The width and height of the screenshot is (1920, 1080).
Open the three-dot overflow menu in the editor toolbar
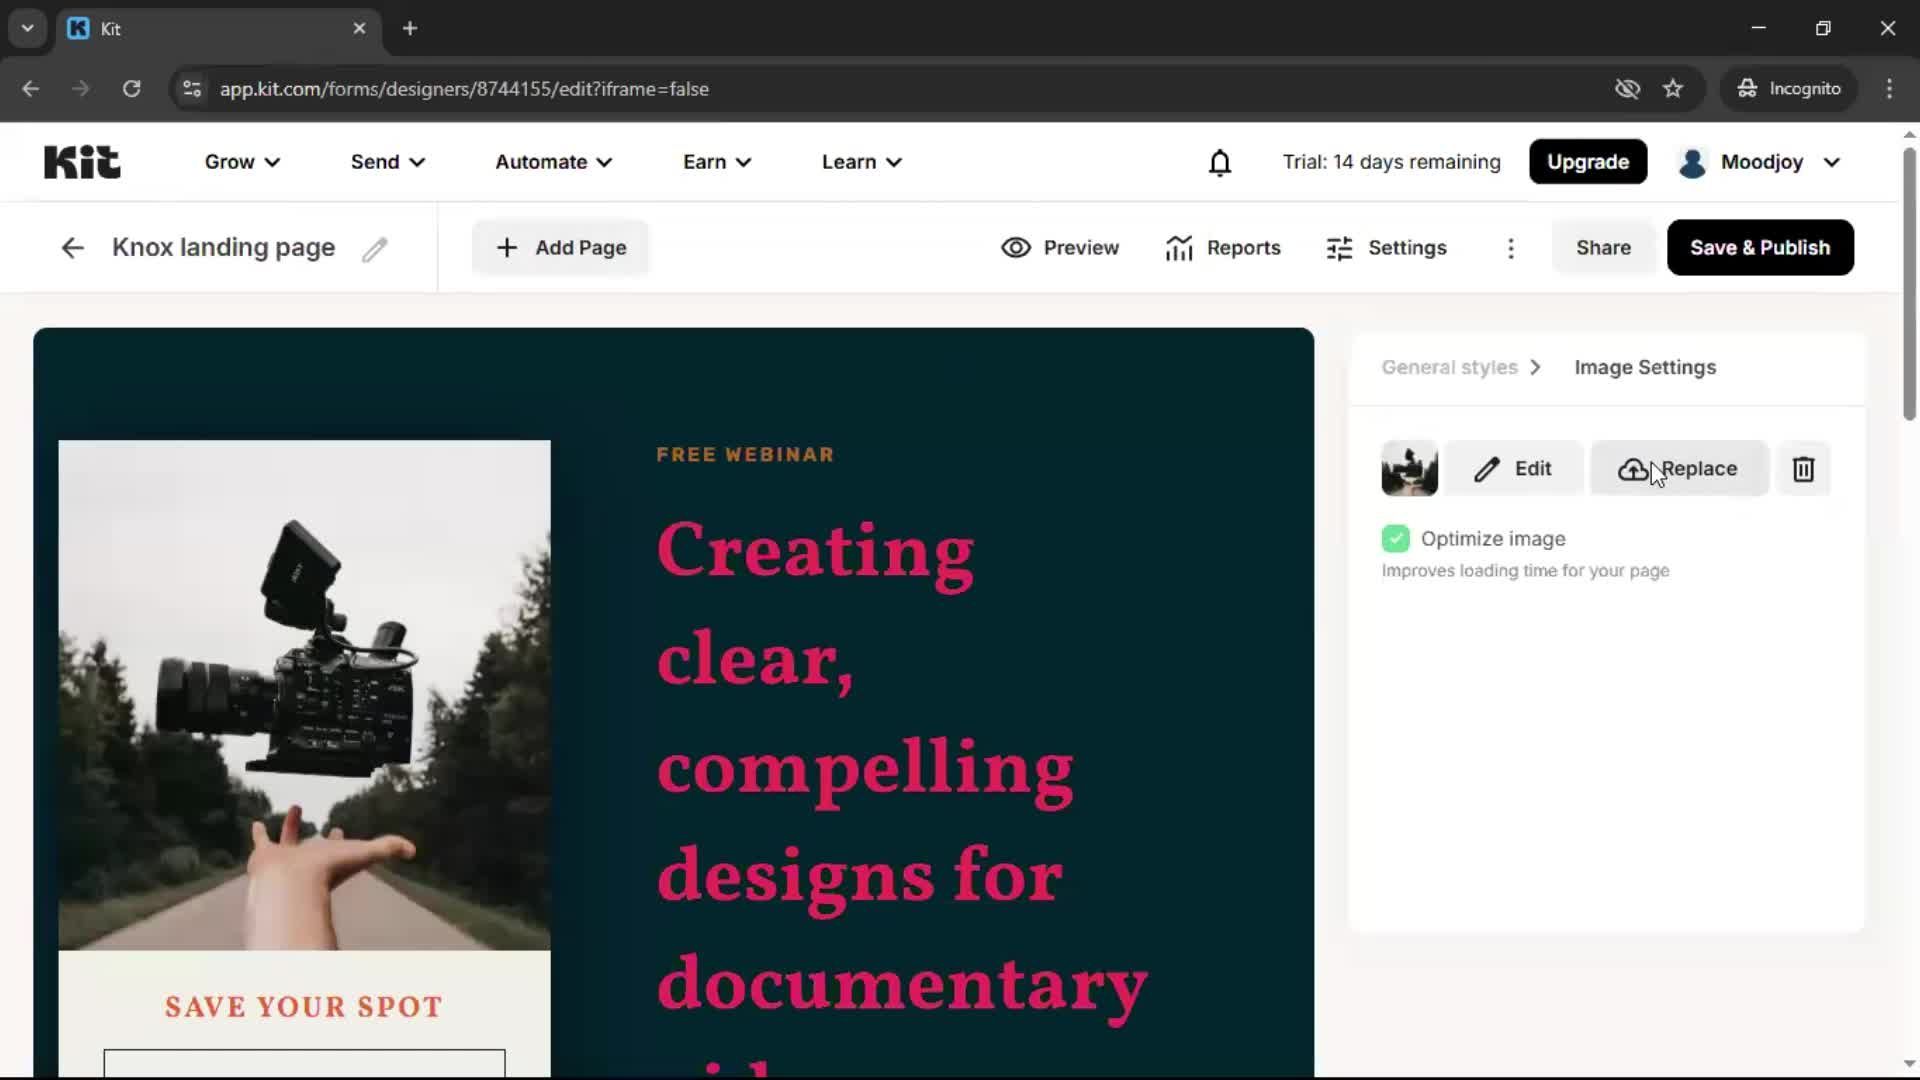(x=1511, y=248)
